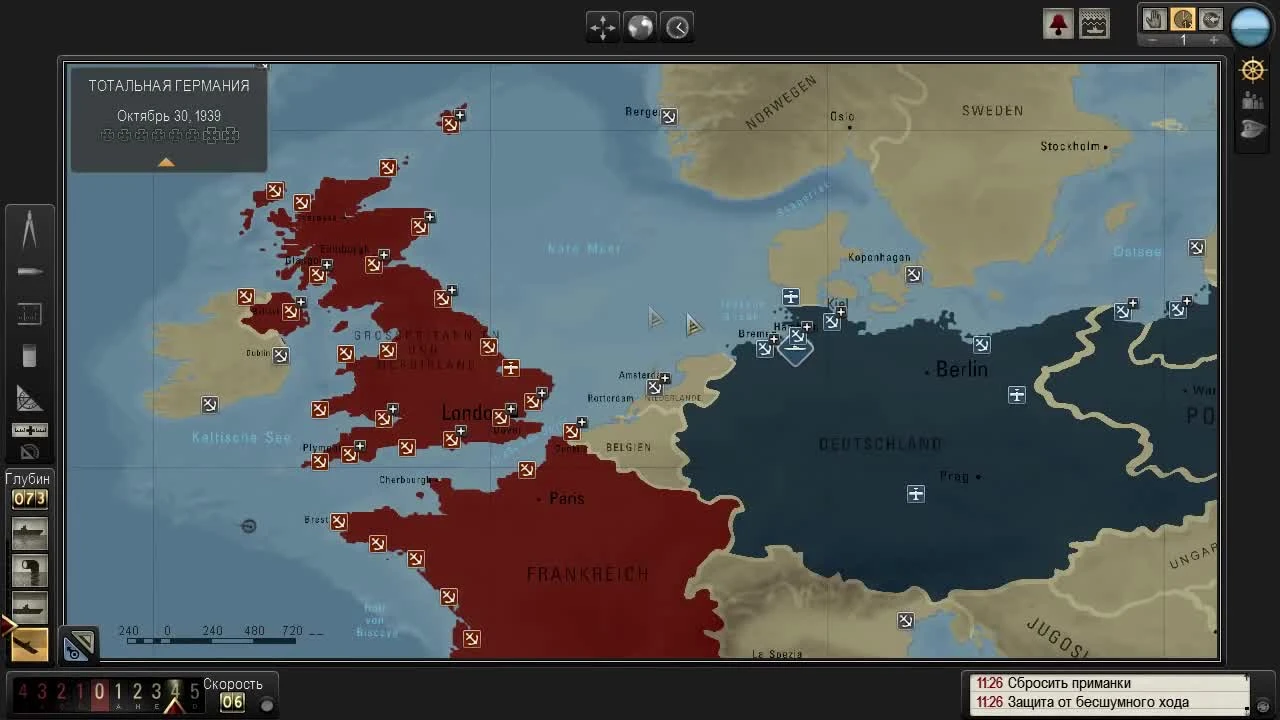Toggle the highlighted time compression clock button
The height and width of the screenshot is (720, 1280).
[x=1183, y=20]
